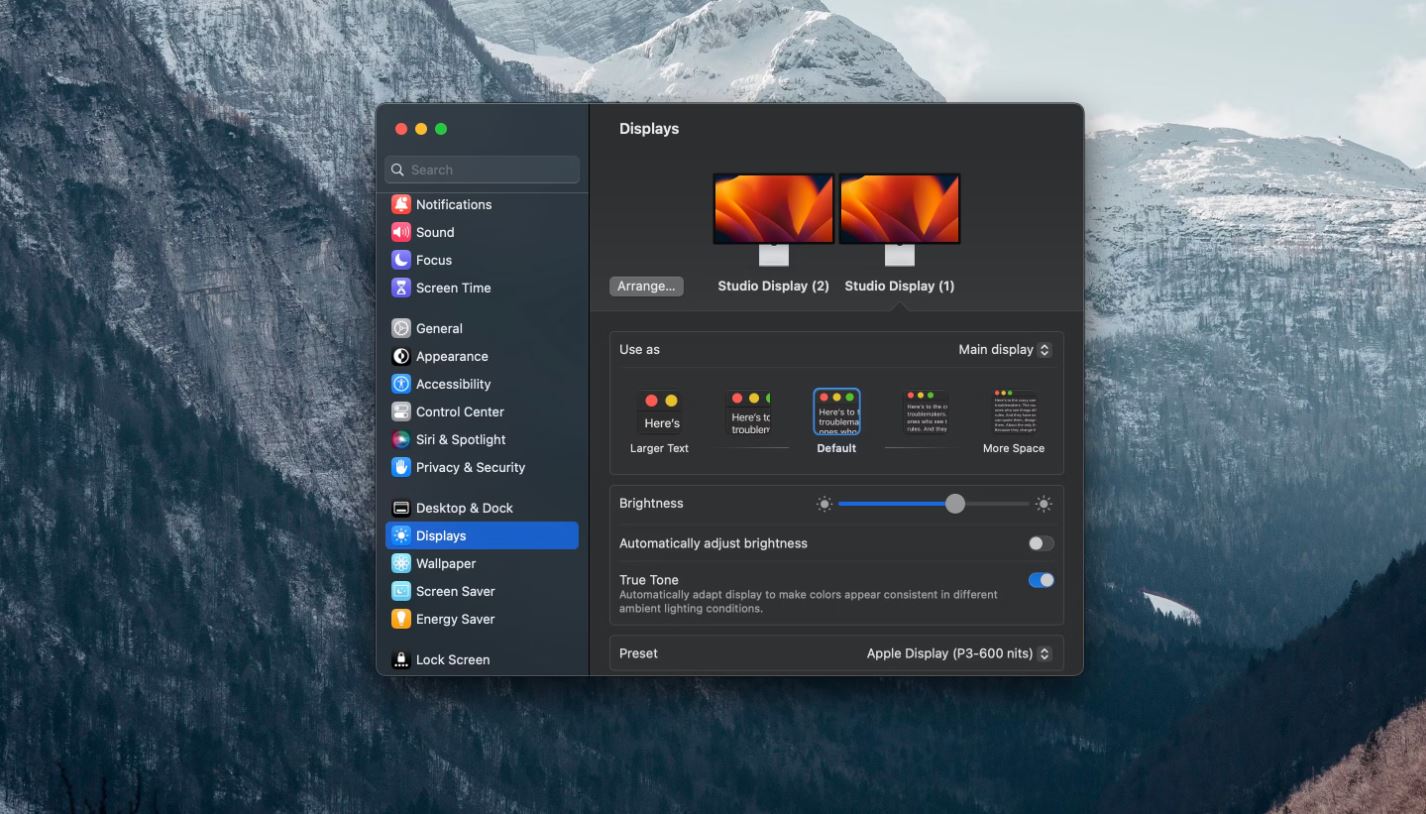Click the General gear icon
Screen dimensions: 1426x814
coord(401,328)
